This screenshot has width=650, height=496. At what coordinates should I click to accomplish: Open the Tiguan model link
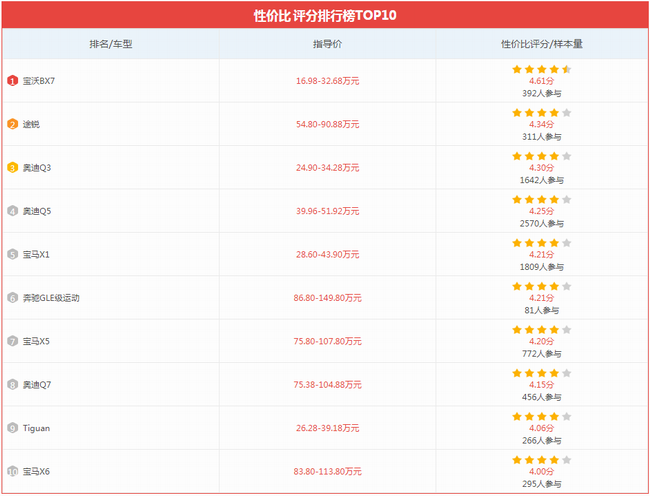36,428
